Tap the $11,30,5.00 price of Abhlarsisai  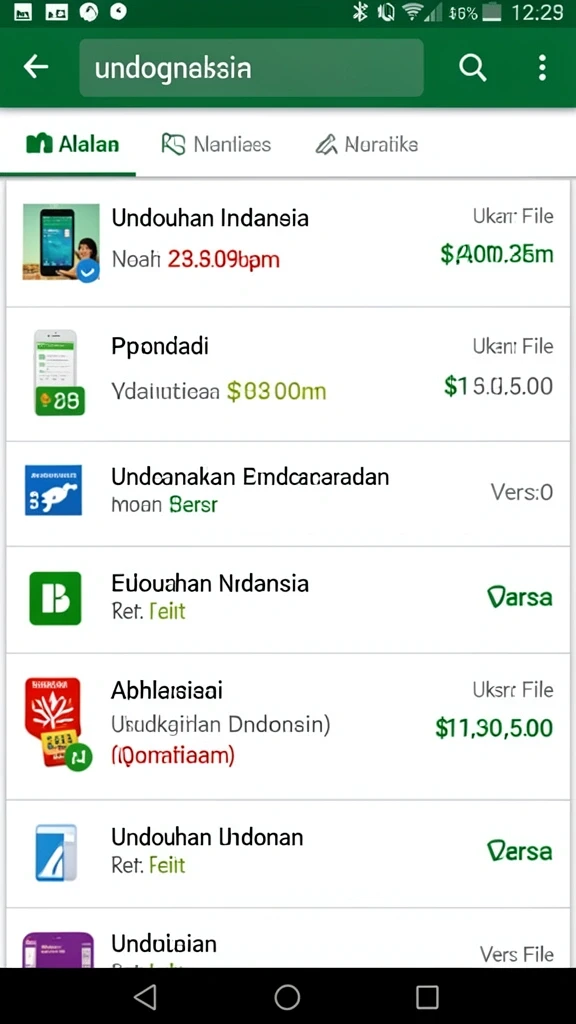(494, 728)
